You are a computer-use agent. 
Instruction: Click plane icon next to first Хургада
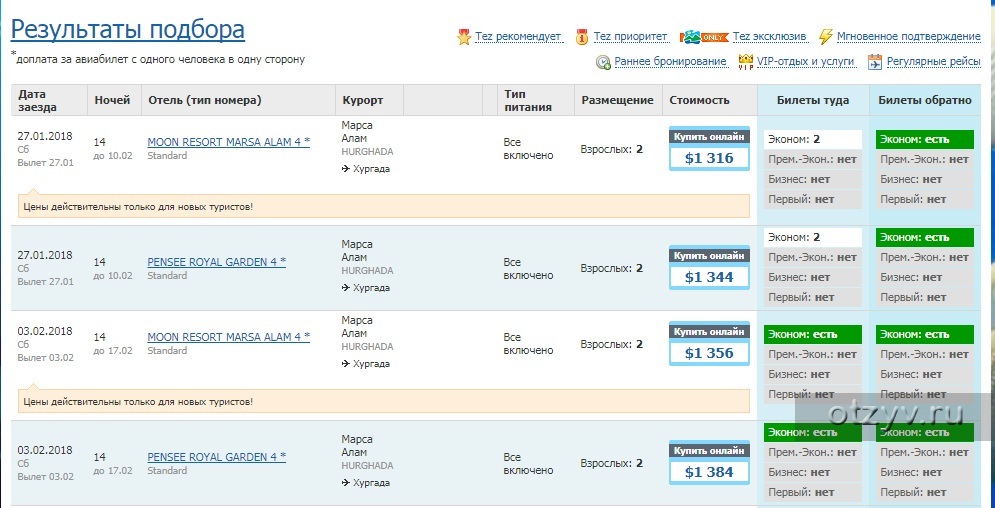[x=346, y=169]
